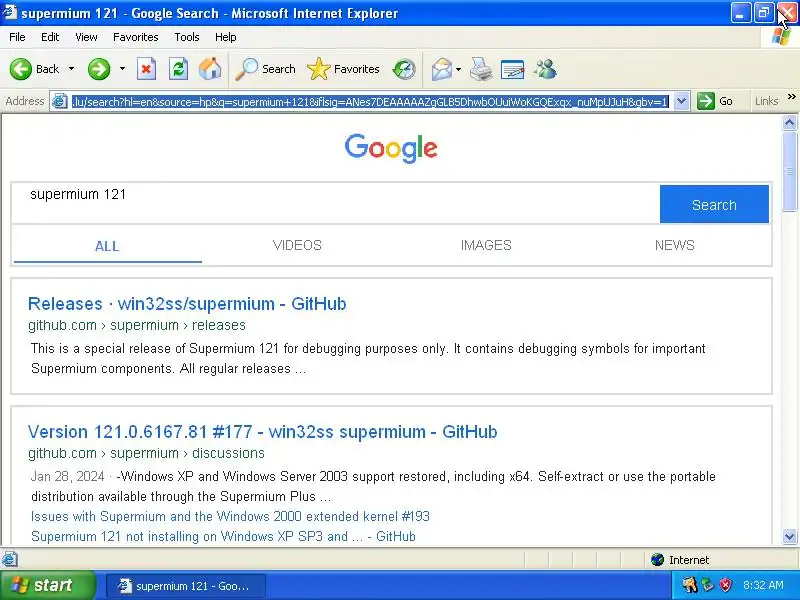Click the 8:32 AM clock

[x=763, y=585]
